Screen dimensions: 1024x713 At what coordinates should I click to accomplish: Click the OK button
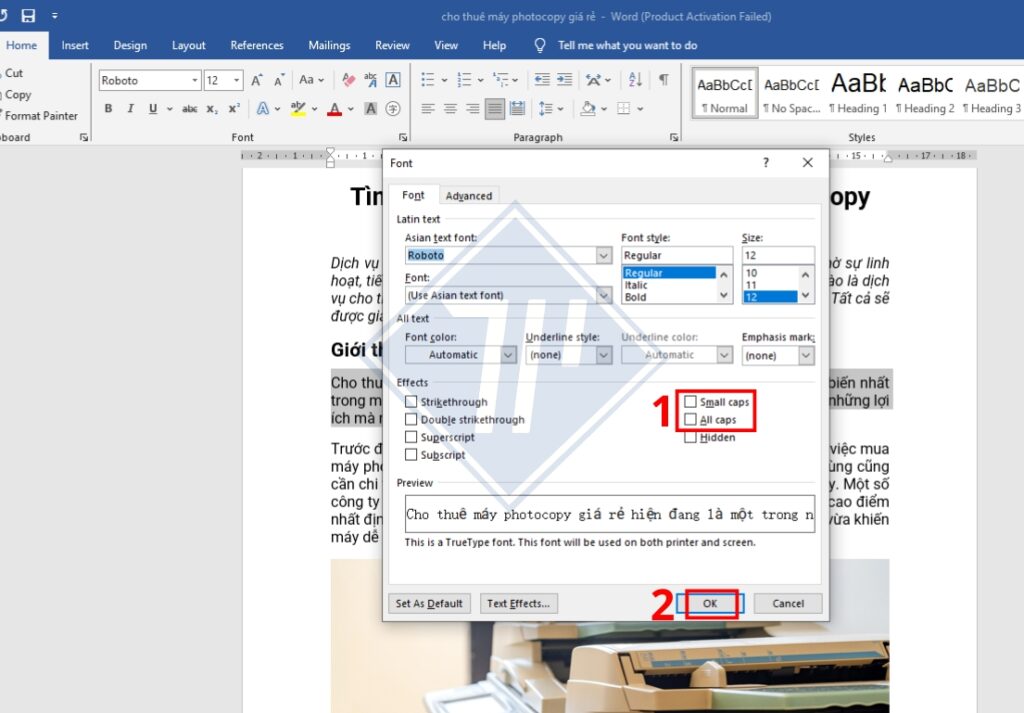710,603
